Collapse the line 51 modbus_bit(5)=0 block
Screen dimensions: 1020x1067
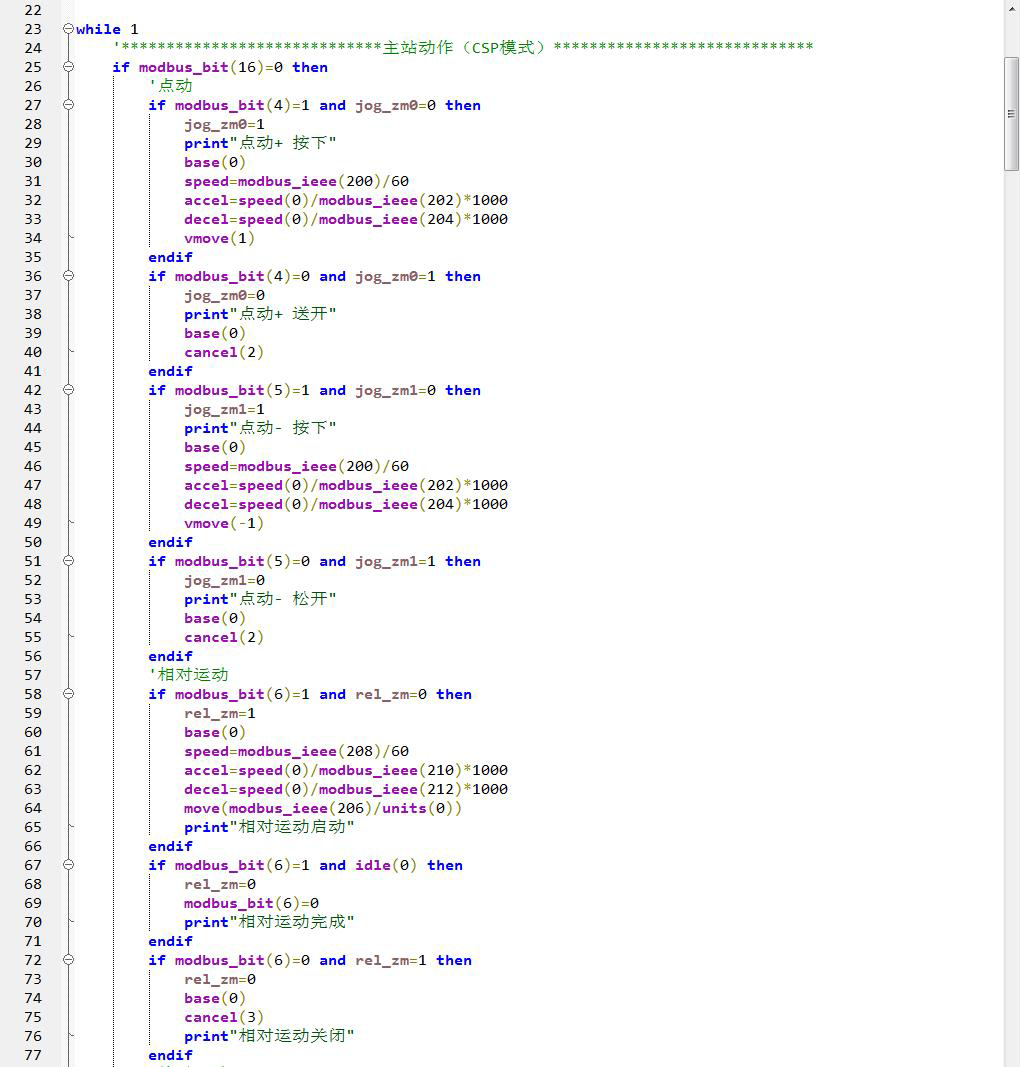pyautogui.click(x=68, y=561)
